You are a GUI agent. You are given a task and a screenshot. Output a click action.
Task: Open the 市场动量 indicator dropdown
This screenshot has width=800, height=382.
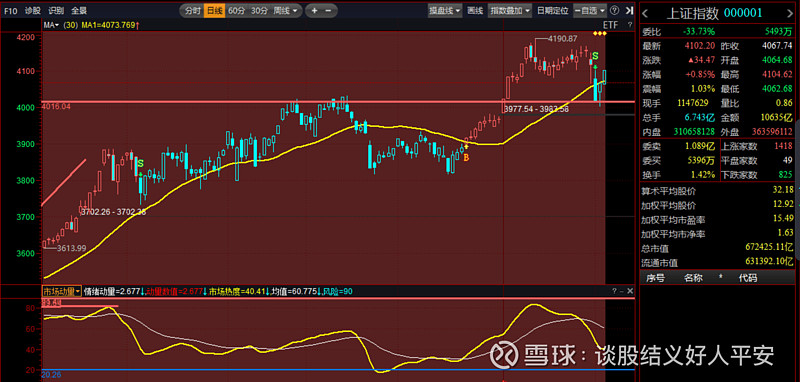[61, 291]
